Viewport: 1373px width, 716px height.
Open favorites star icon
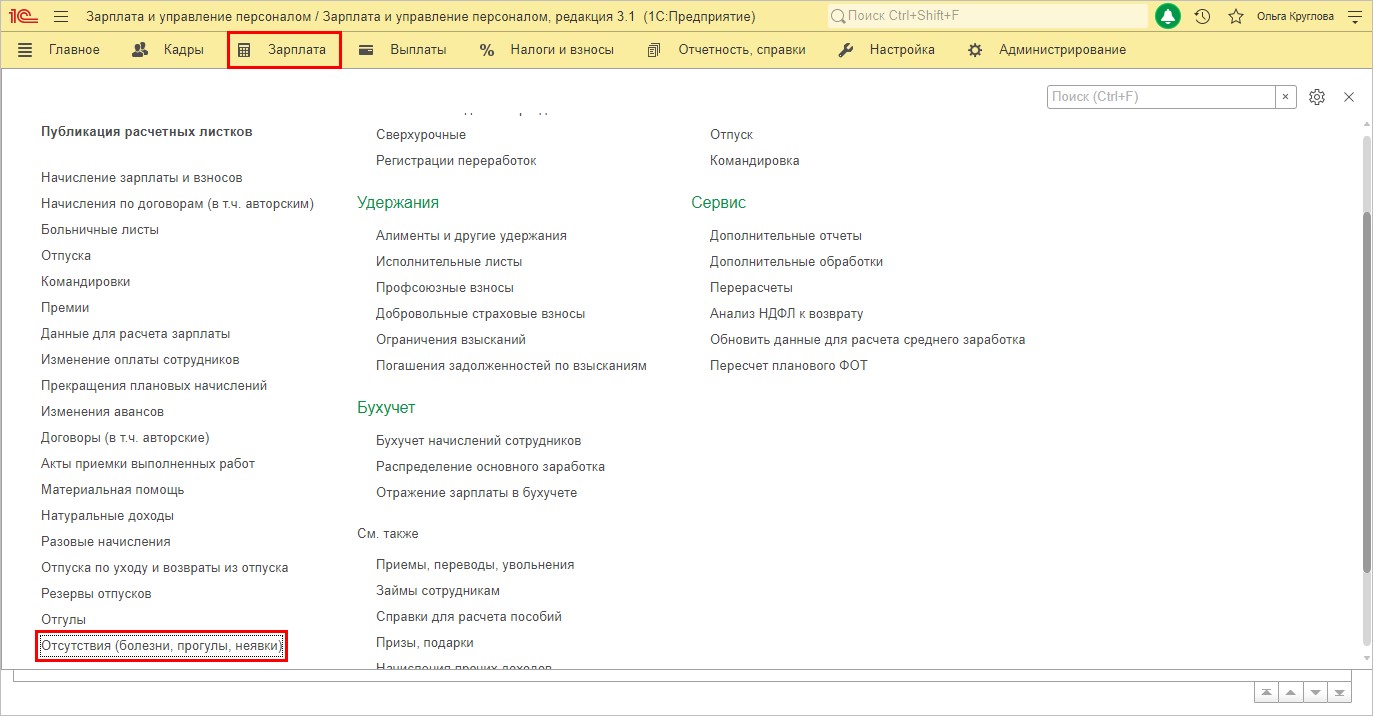coord(1236,17)
